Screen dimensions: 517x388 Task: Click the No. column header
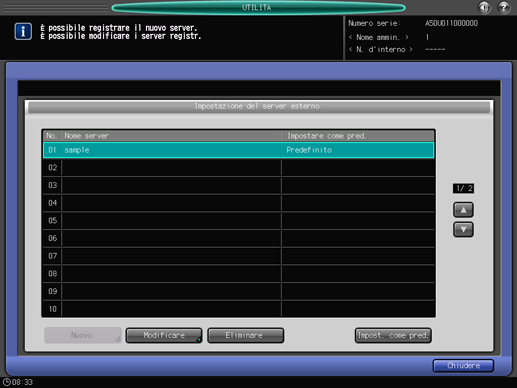coord(52,136)
